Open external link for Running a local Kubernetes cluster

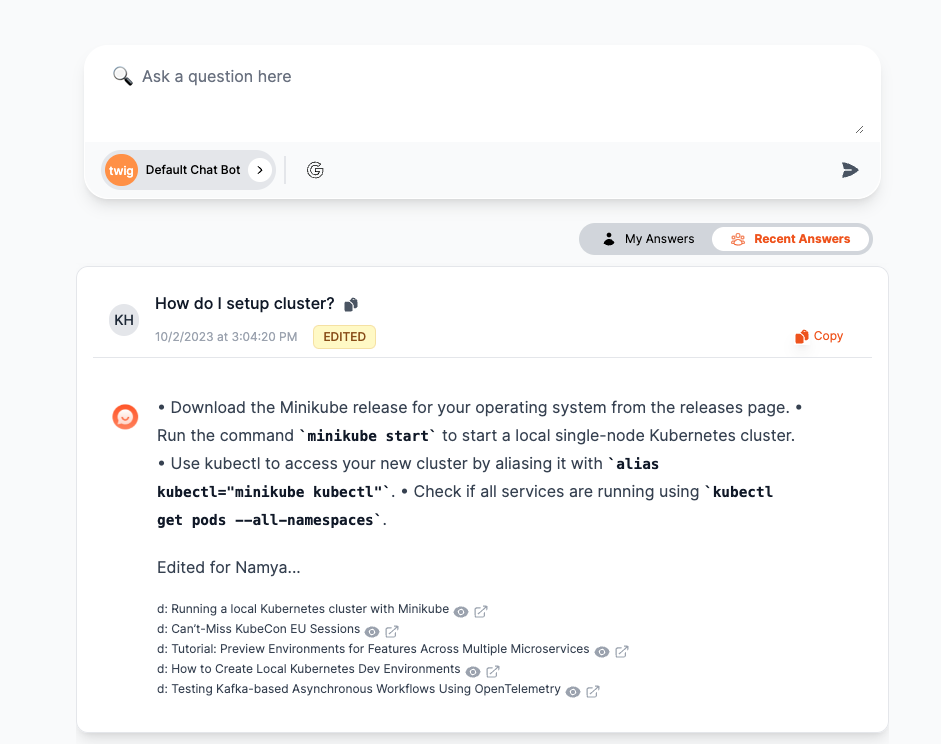coord(481,611)
